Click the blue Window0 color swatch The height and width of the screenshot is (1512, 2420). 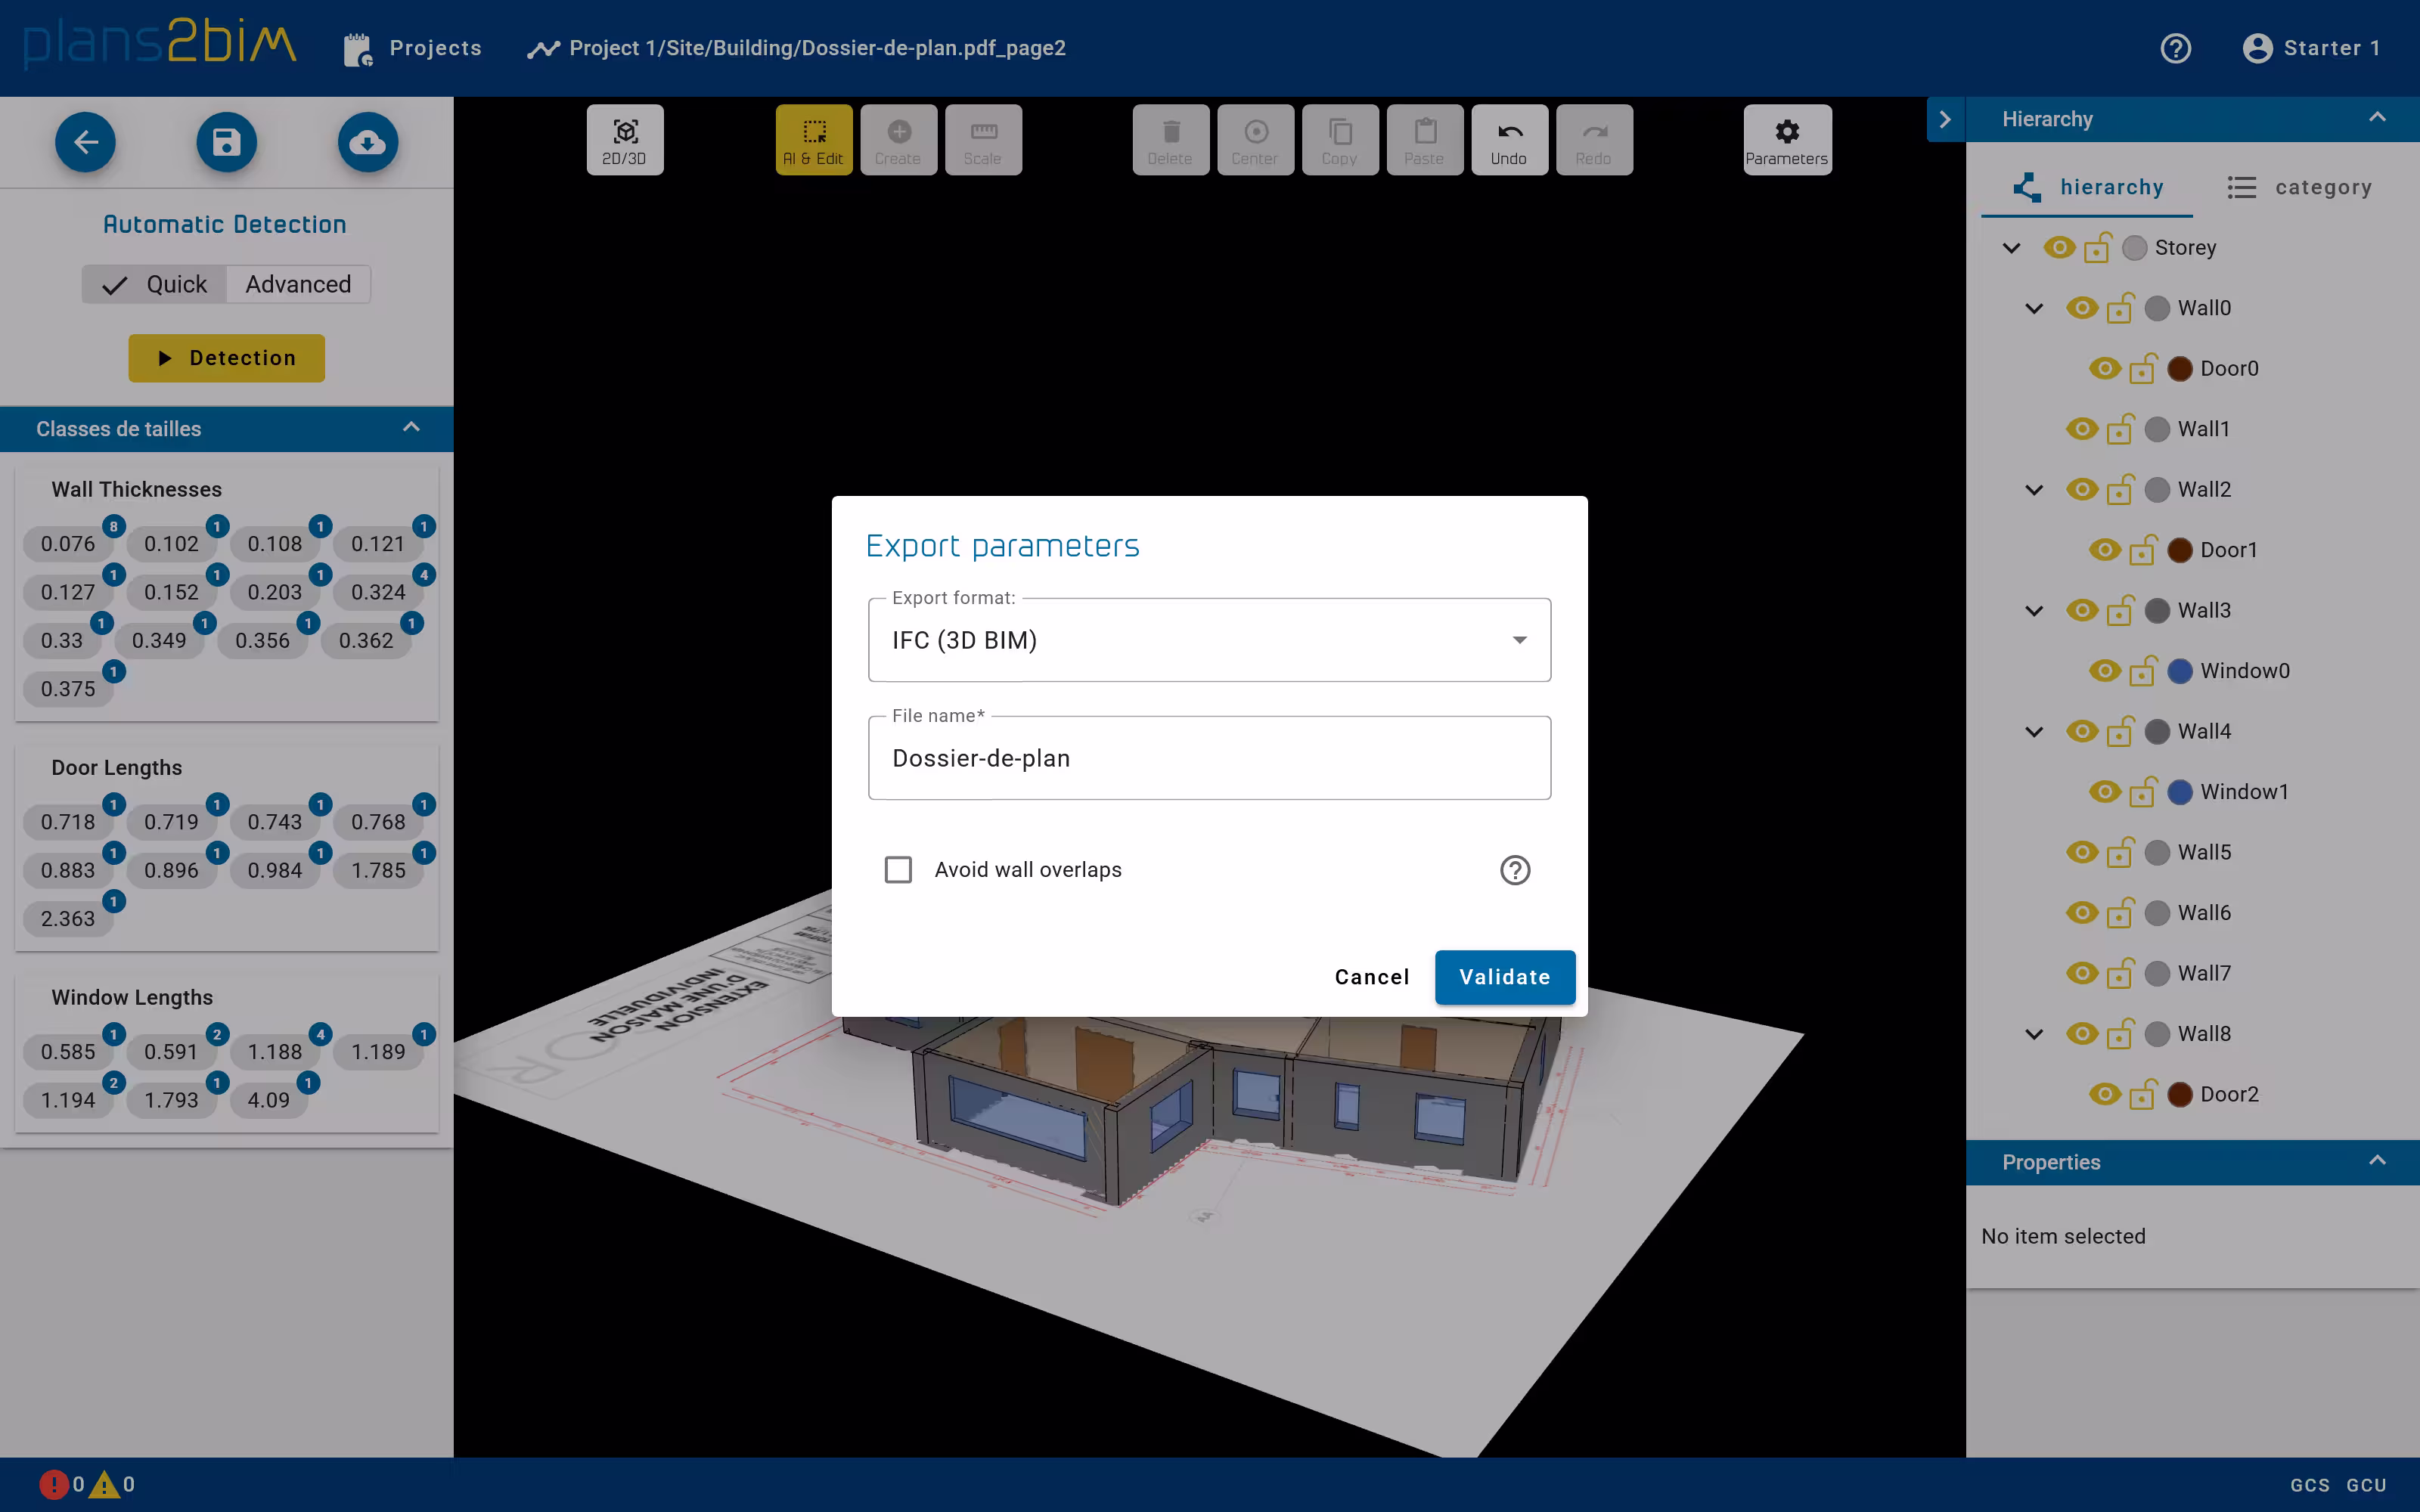[2180, 671]
